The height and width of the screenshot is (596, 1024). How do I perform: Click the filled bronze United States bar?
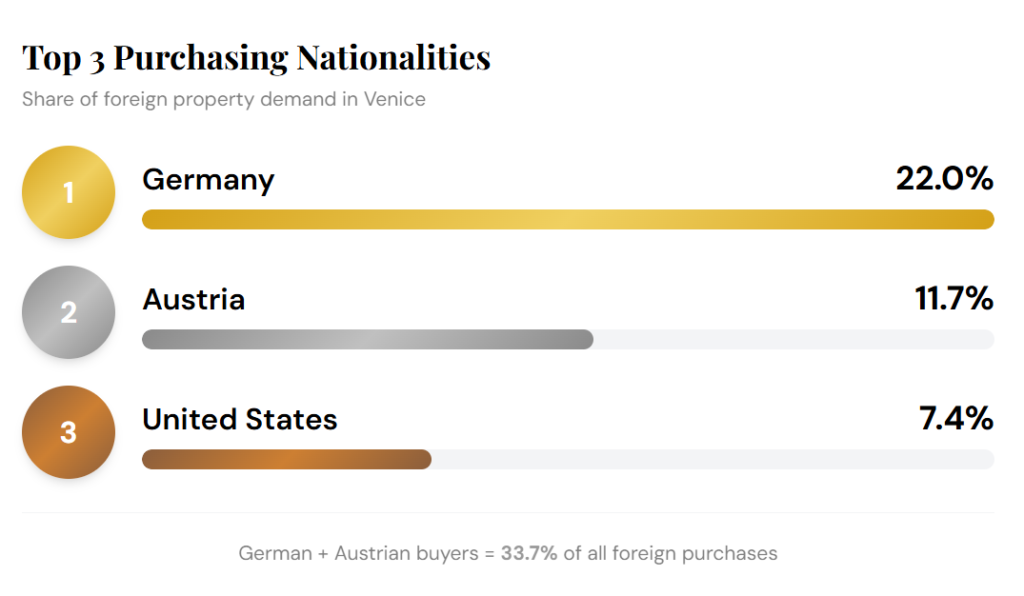click(x=286, y=460)
